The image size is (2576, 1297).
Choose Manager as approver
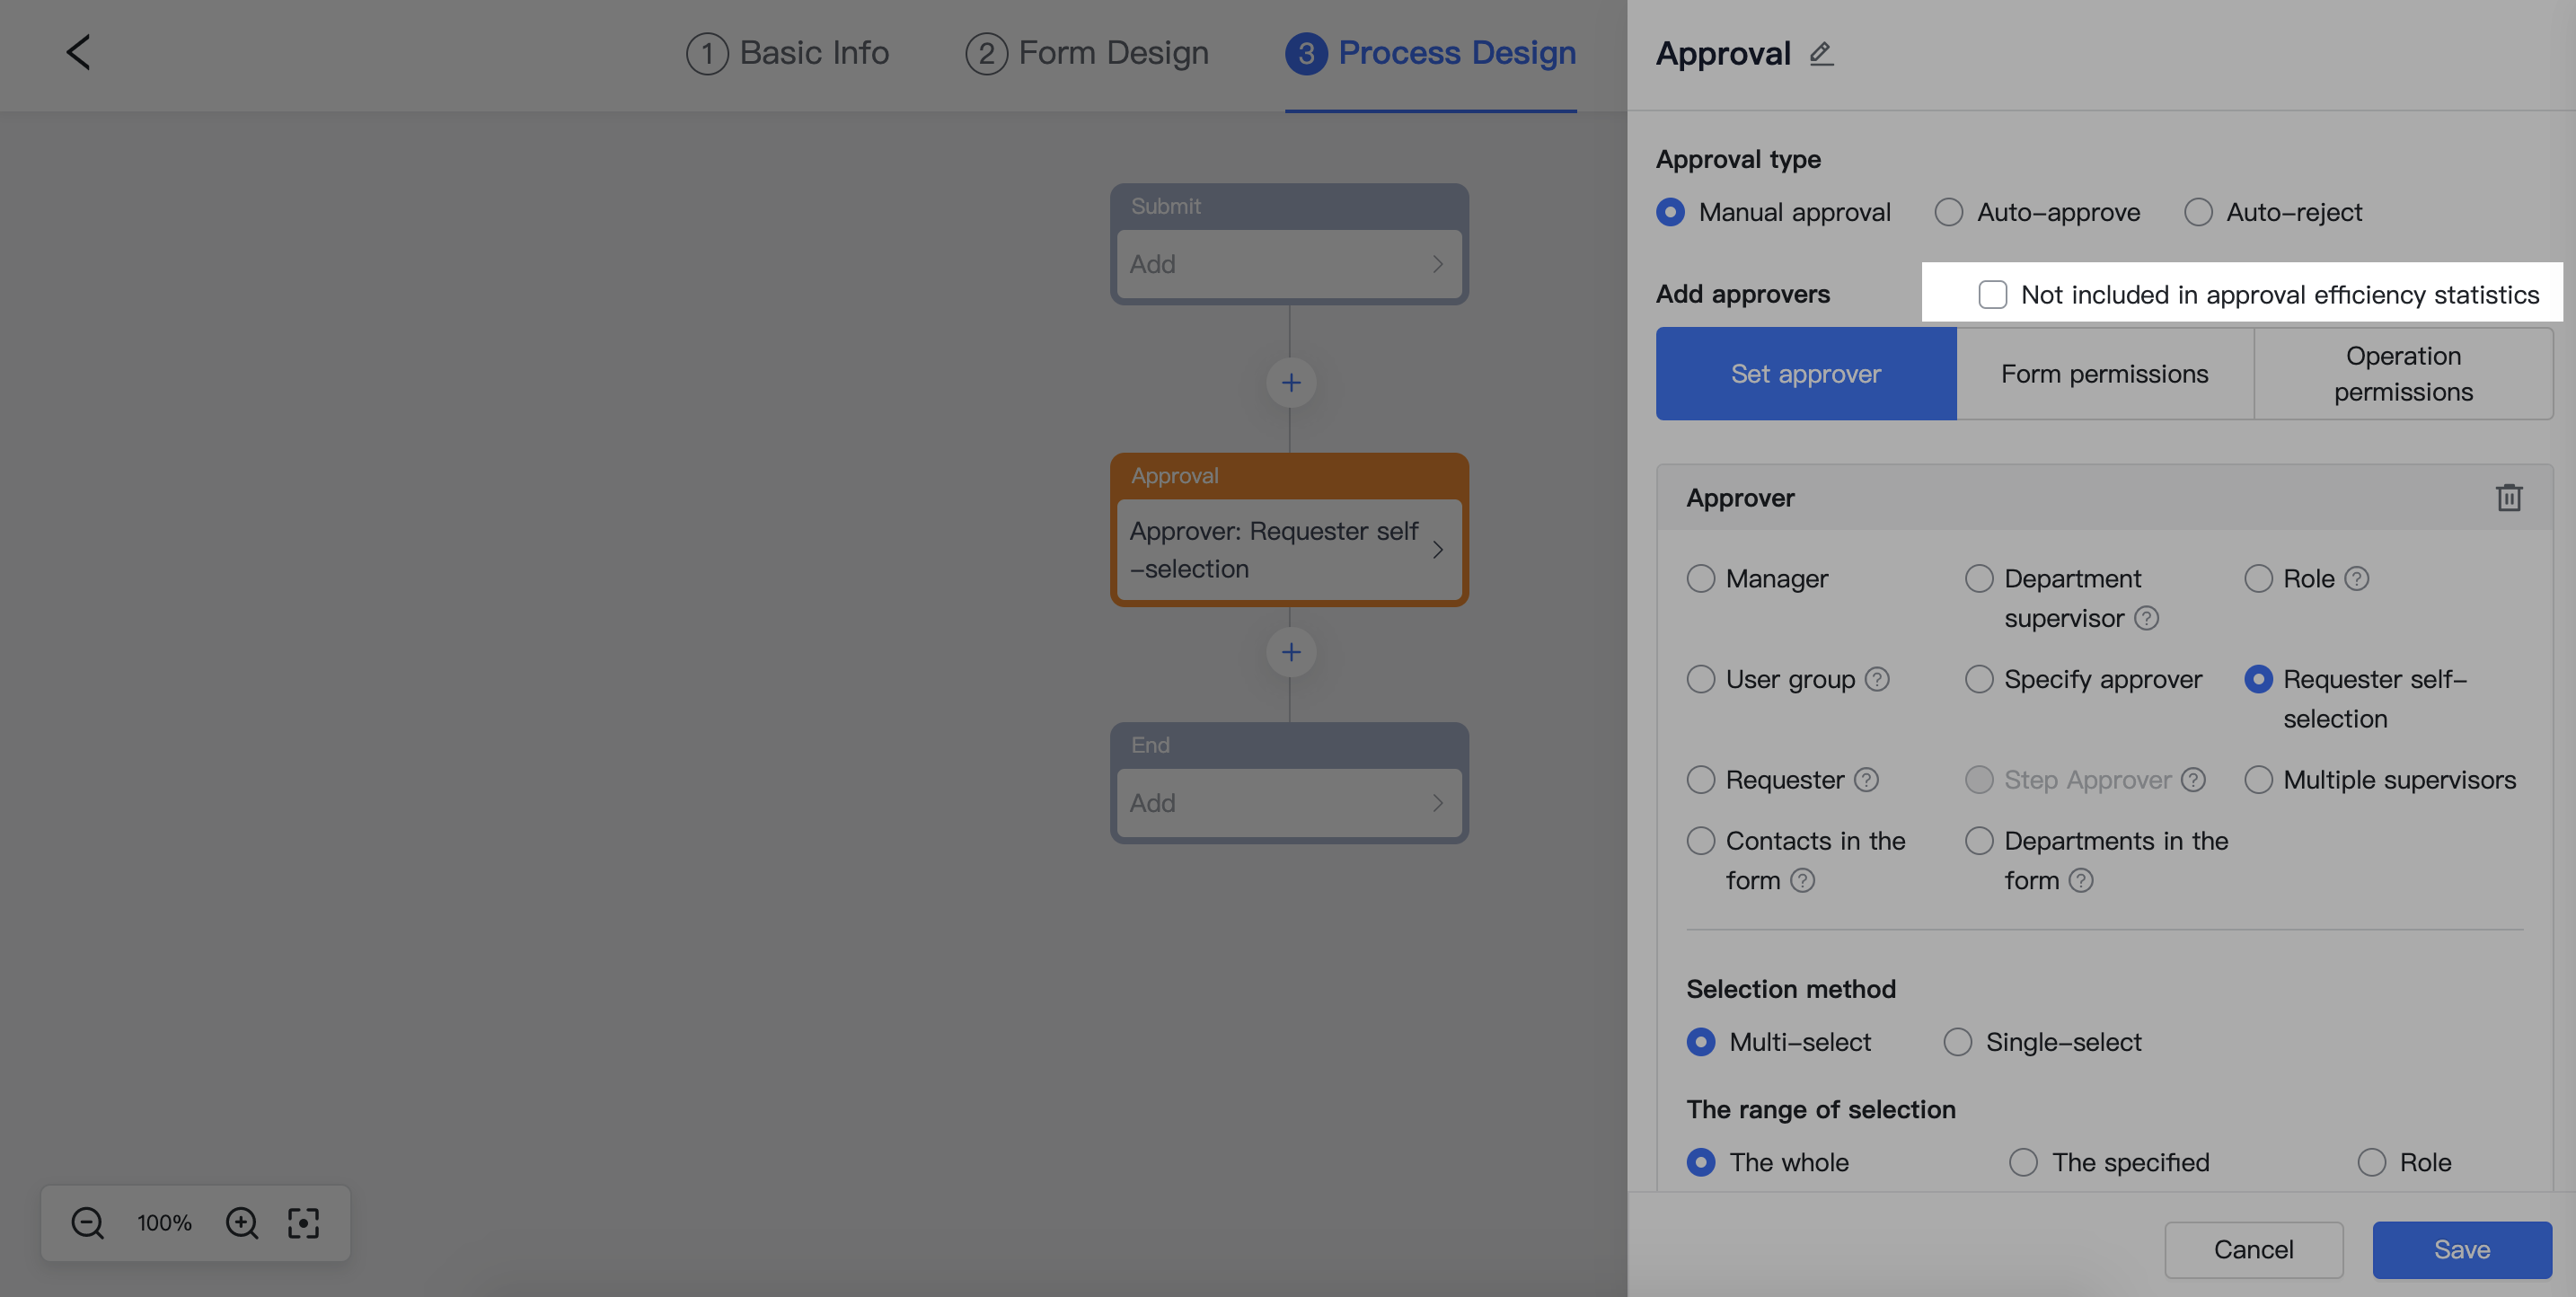[x=1700, y=579]
